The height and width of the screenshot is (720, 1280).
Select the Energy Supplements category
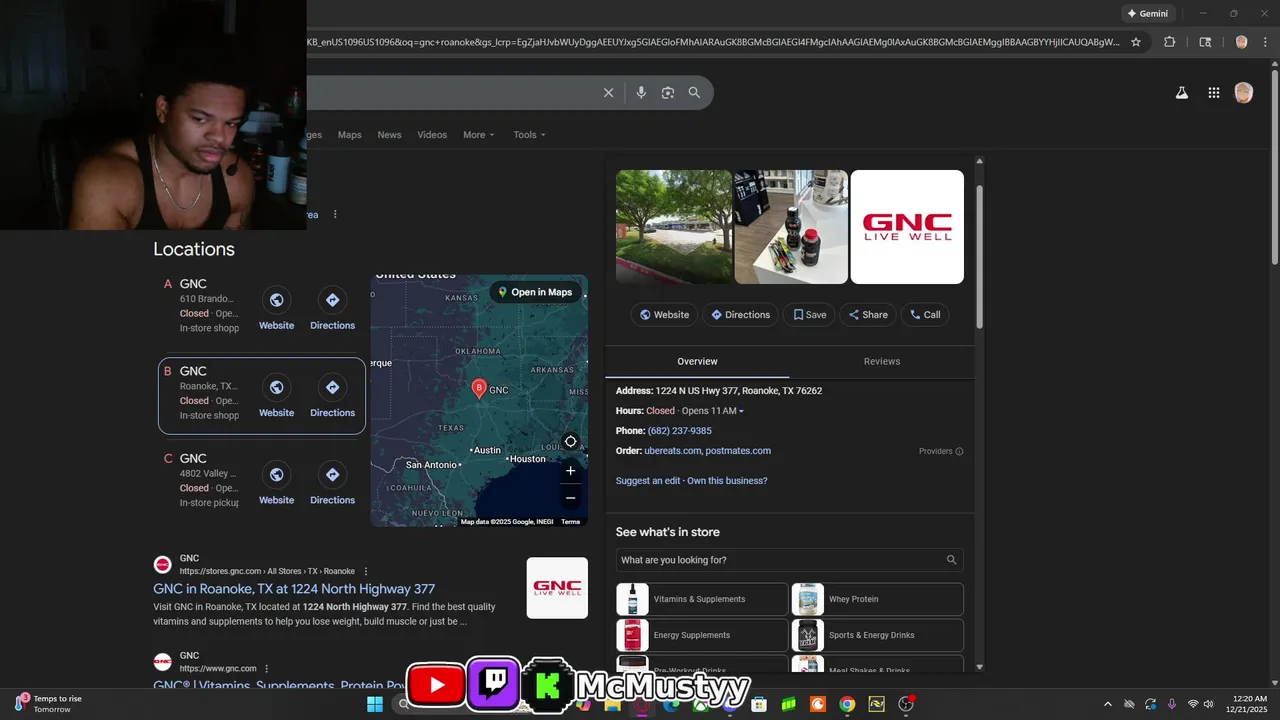702,635
